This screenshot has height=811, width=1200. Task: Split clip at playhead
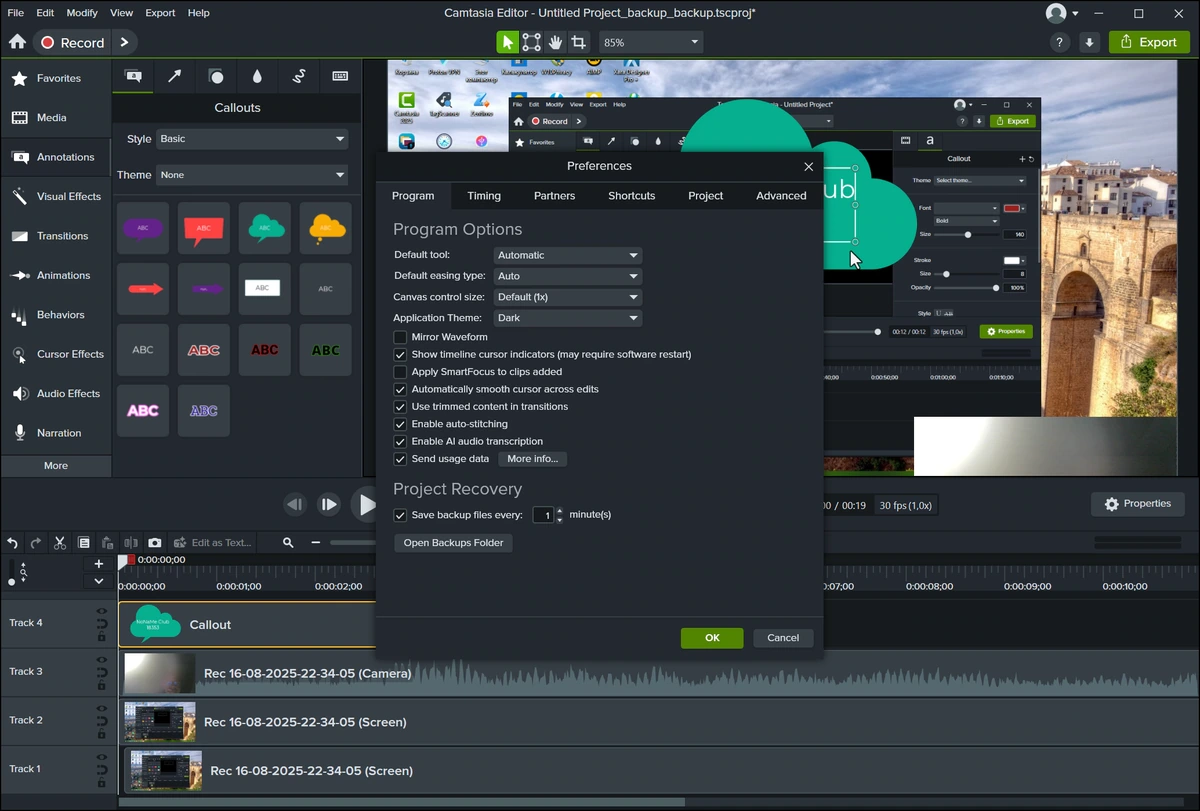pos(131,543)
